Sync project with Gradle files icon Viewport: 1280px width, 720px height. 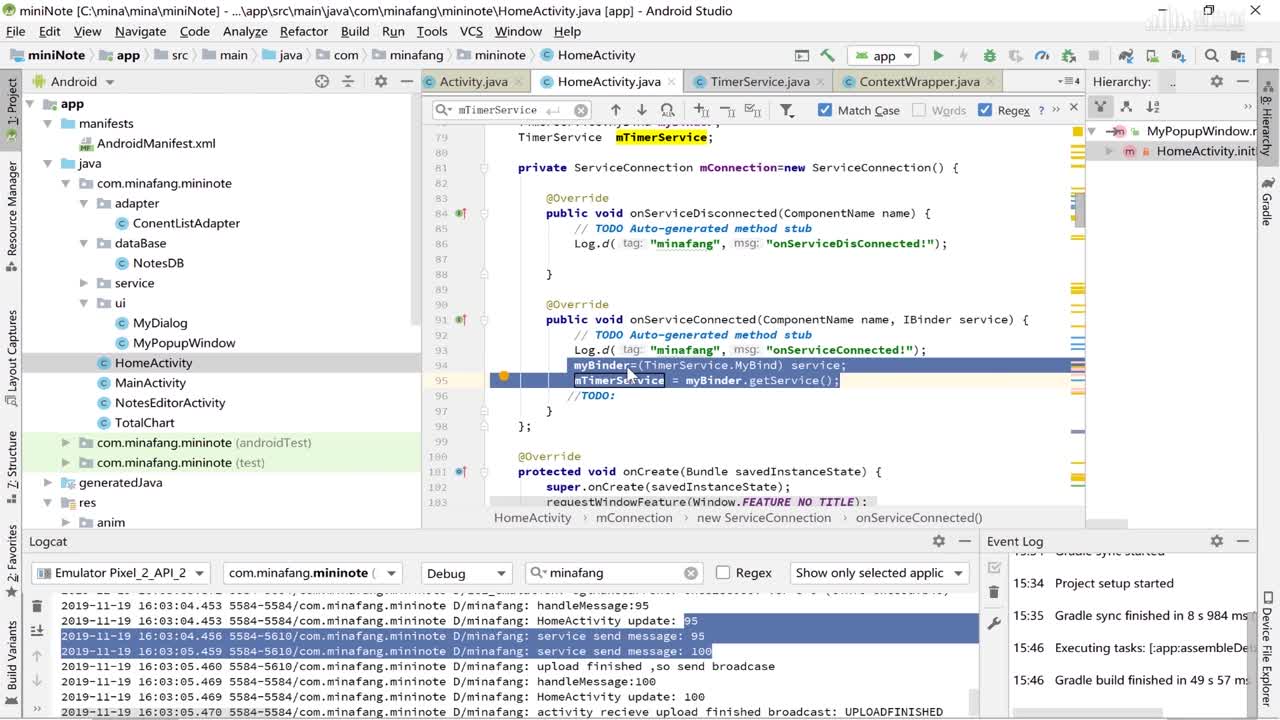tap(1126, 56)
